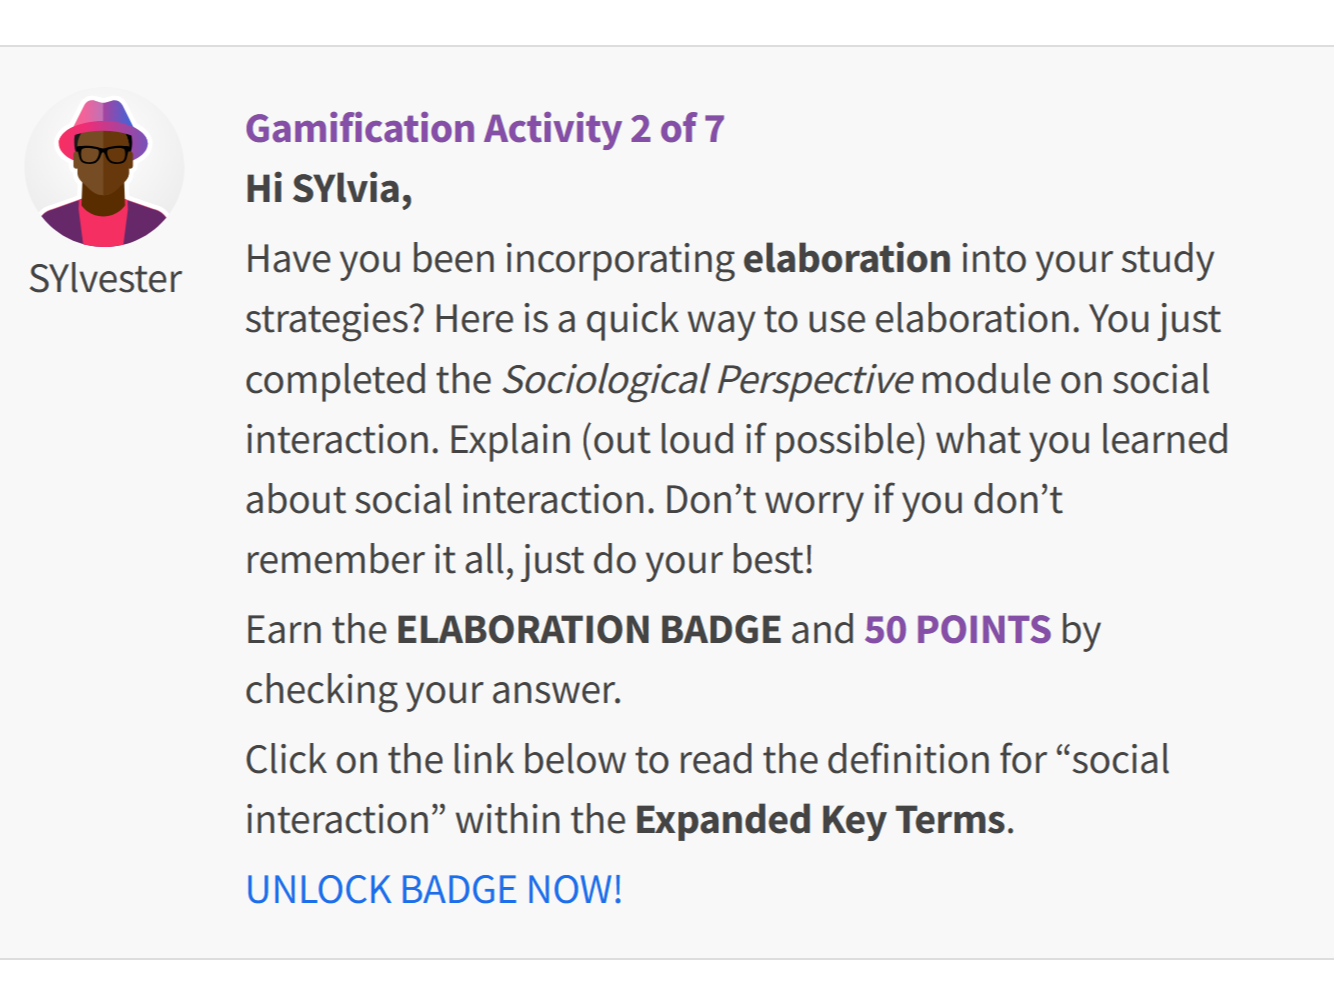Click the italic Sociological Perspective module title
This screenshot has width=1334, height=1001.
[706, 379]
